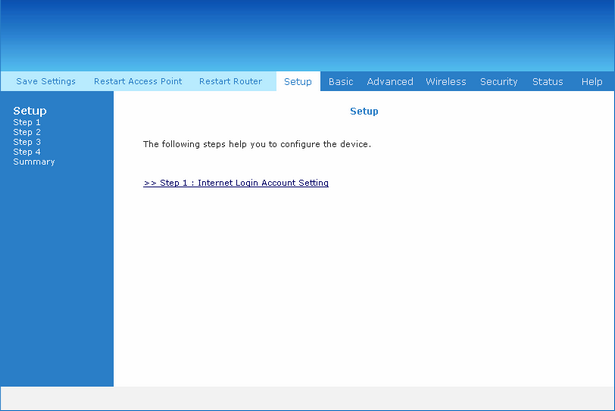Click the blue Setup page title
The image size is (615, 411).
tap(364, 111)
